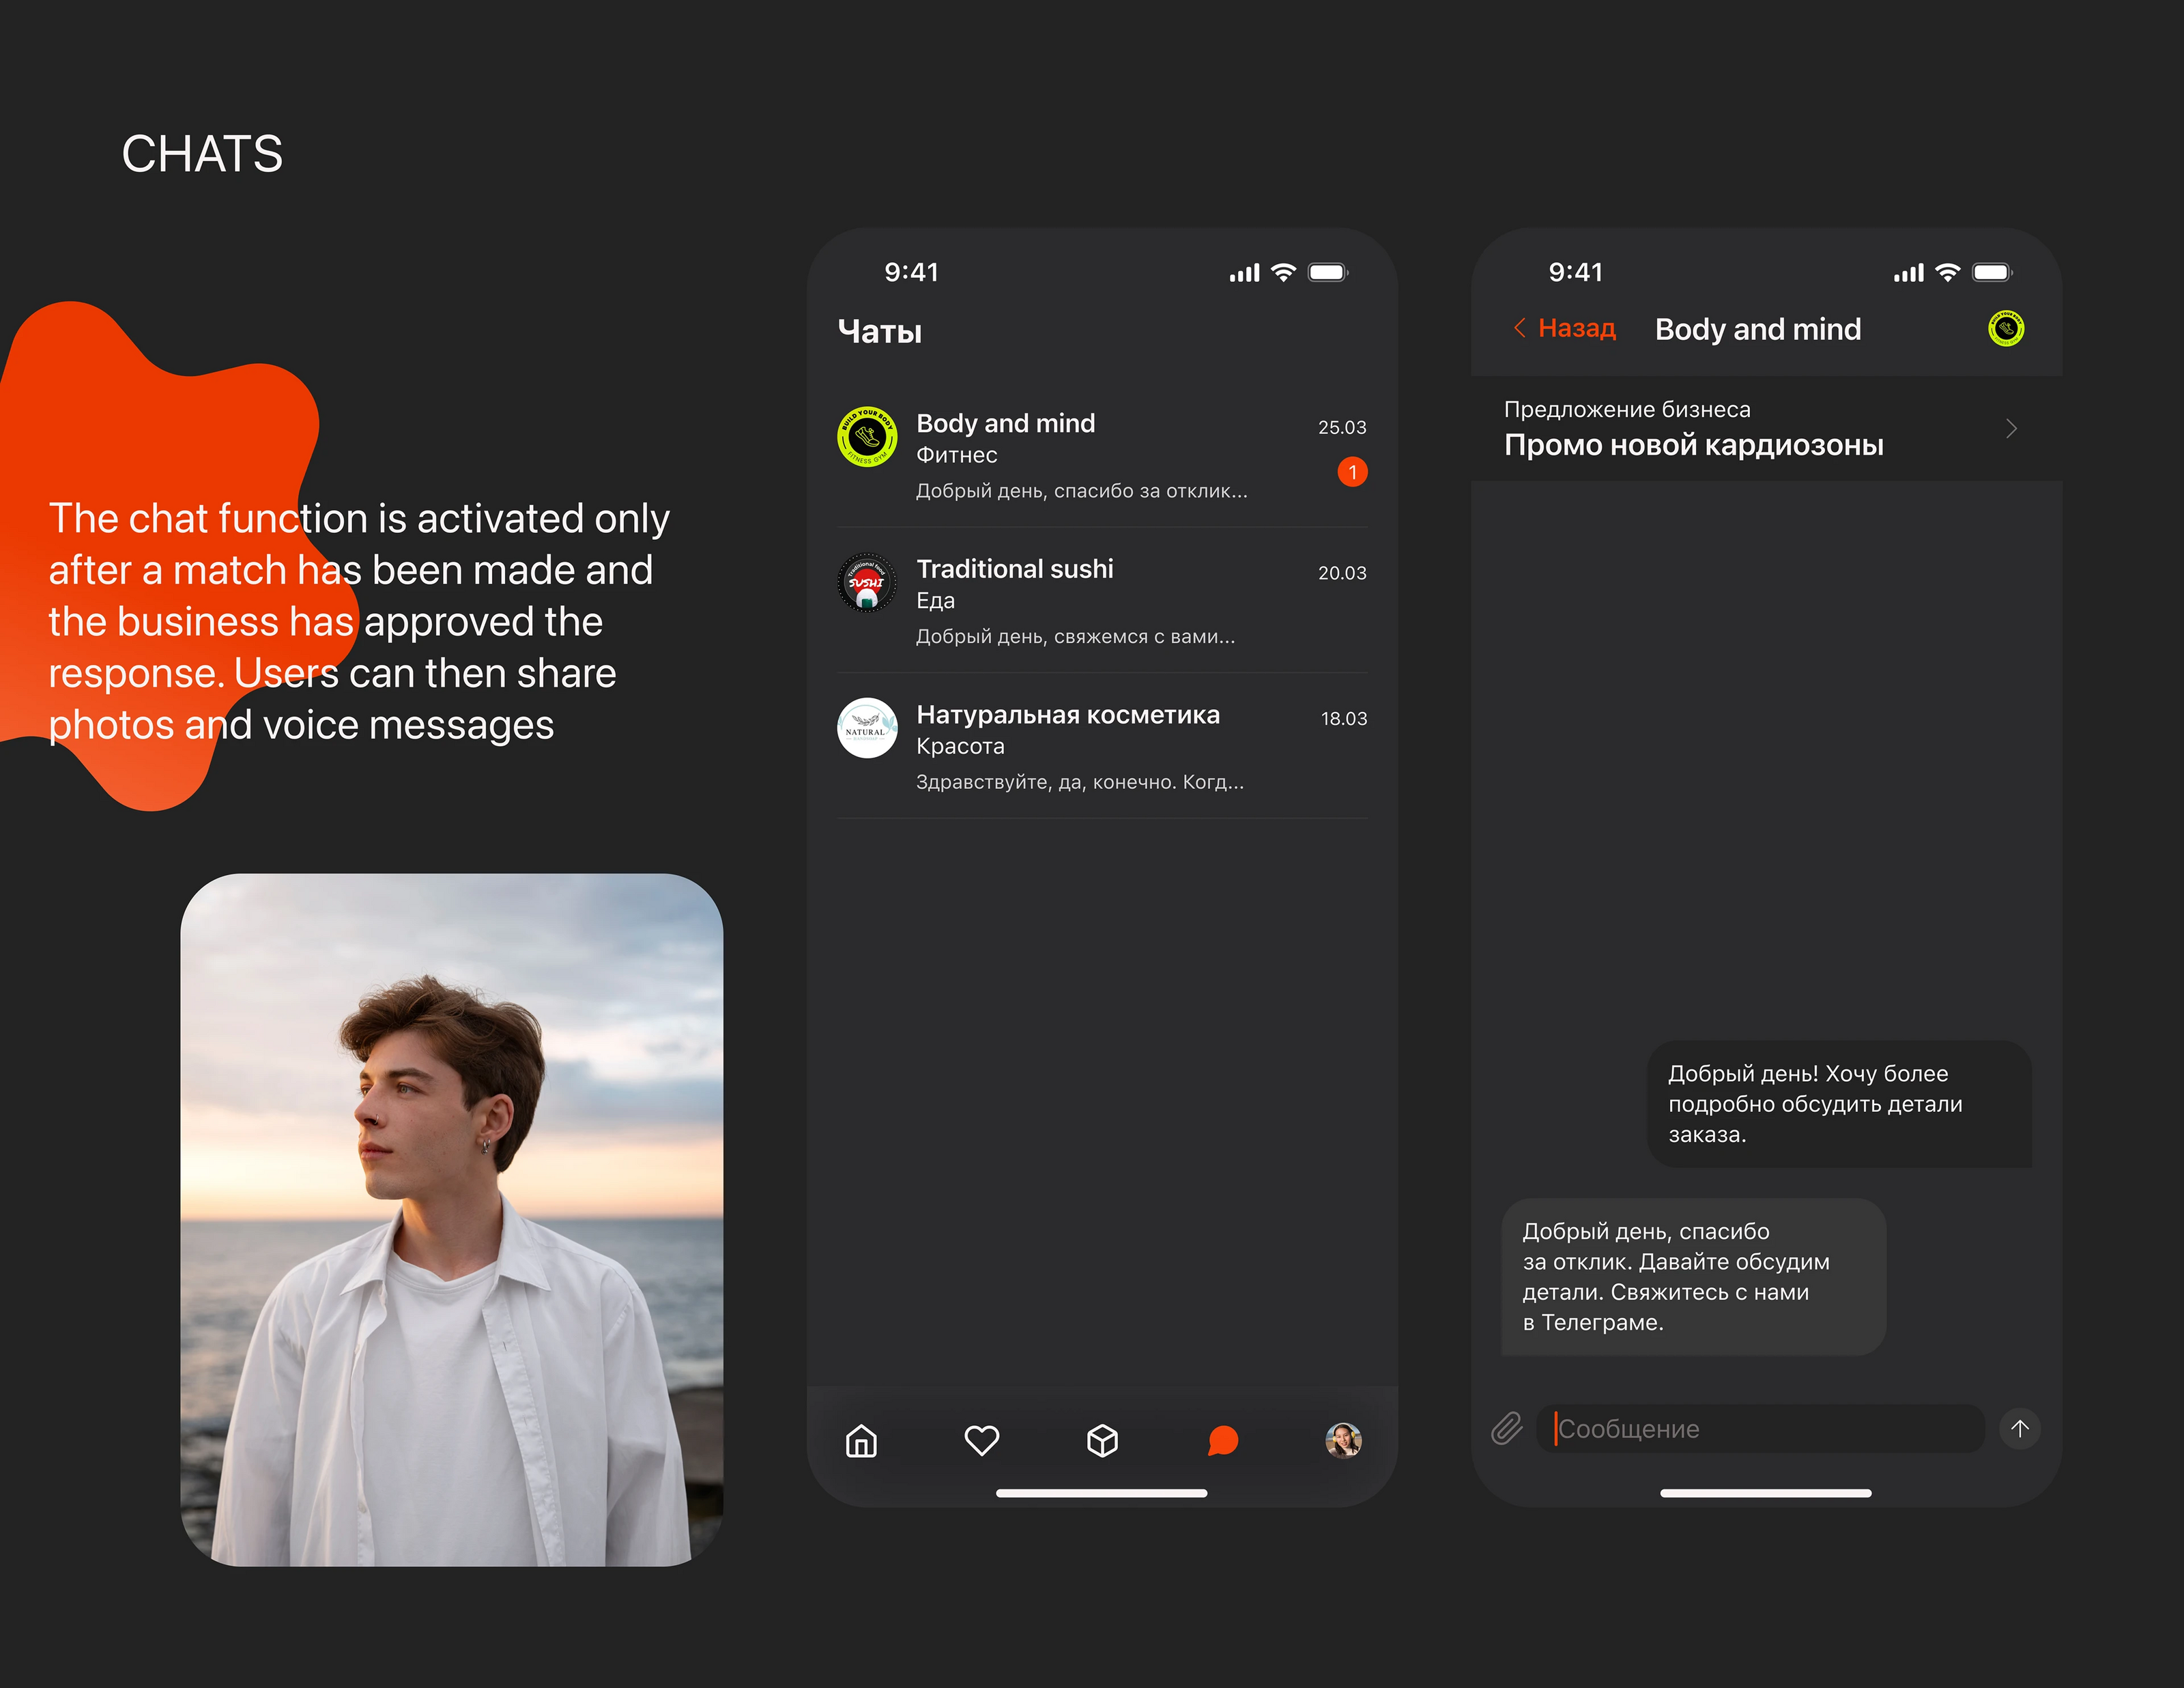Open the Натуральная косметика chat
The image size is (2184, 1688).
click(x=1080, y=747)
